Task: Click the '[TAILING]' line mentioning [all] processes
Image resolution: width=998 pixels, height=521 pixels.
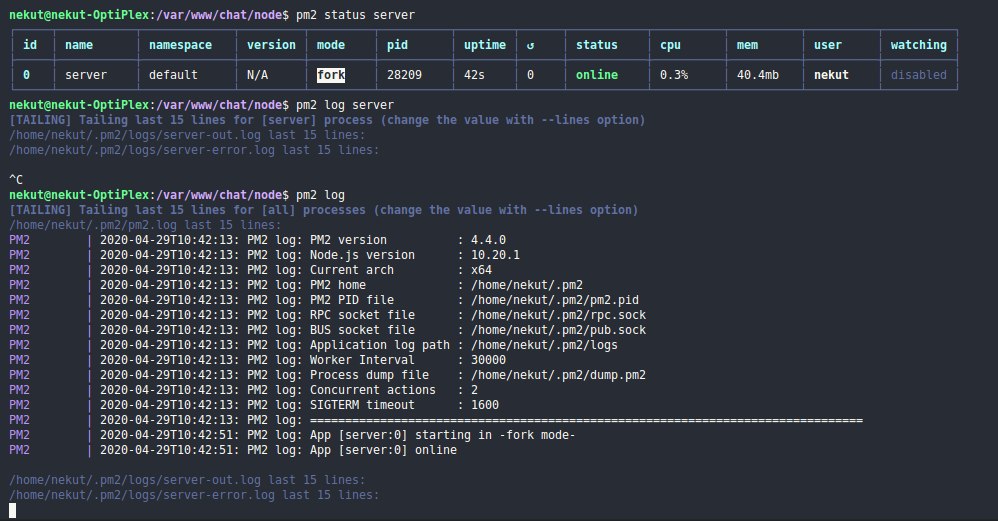Action: [x=323, y=210]
